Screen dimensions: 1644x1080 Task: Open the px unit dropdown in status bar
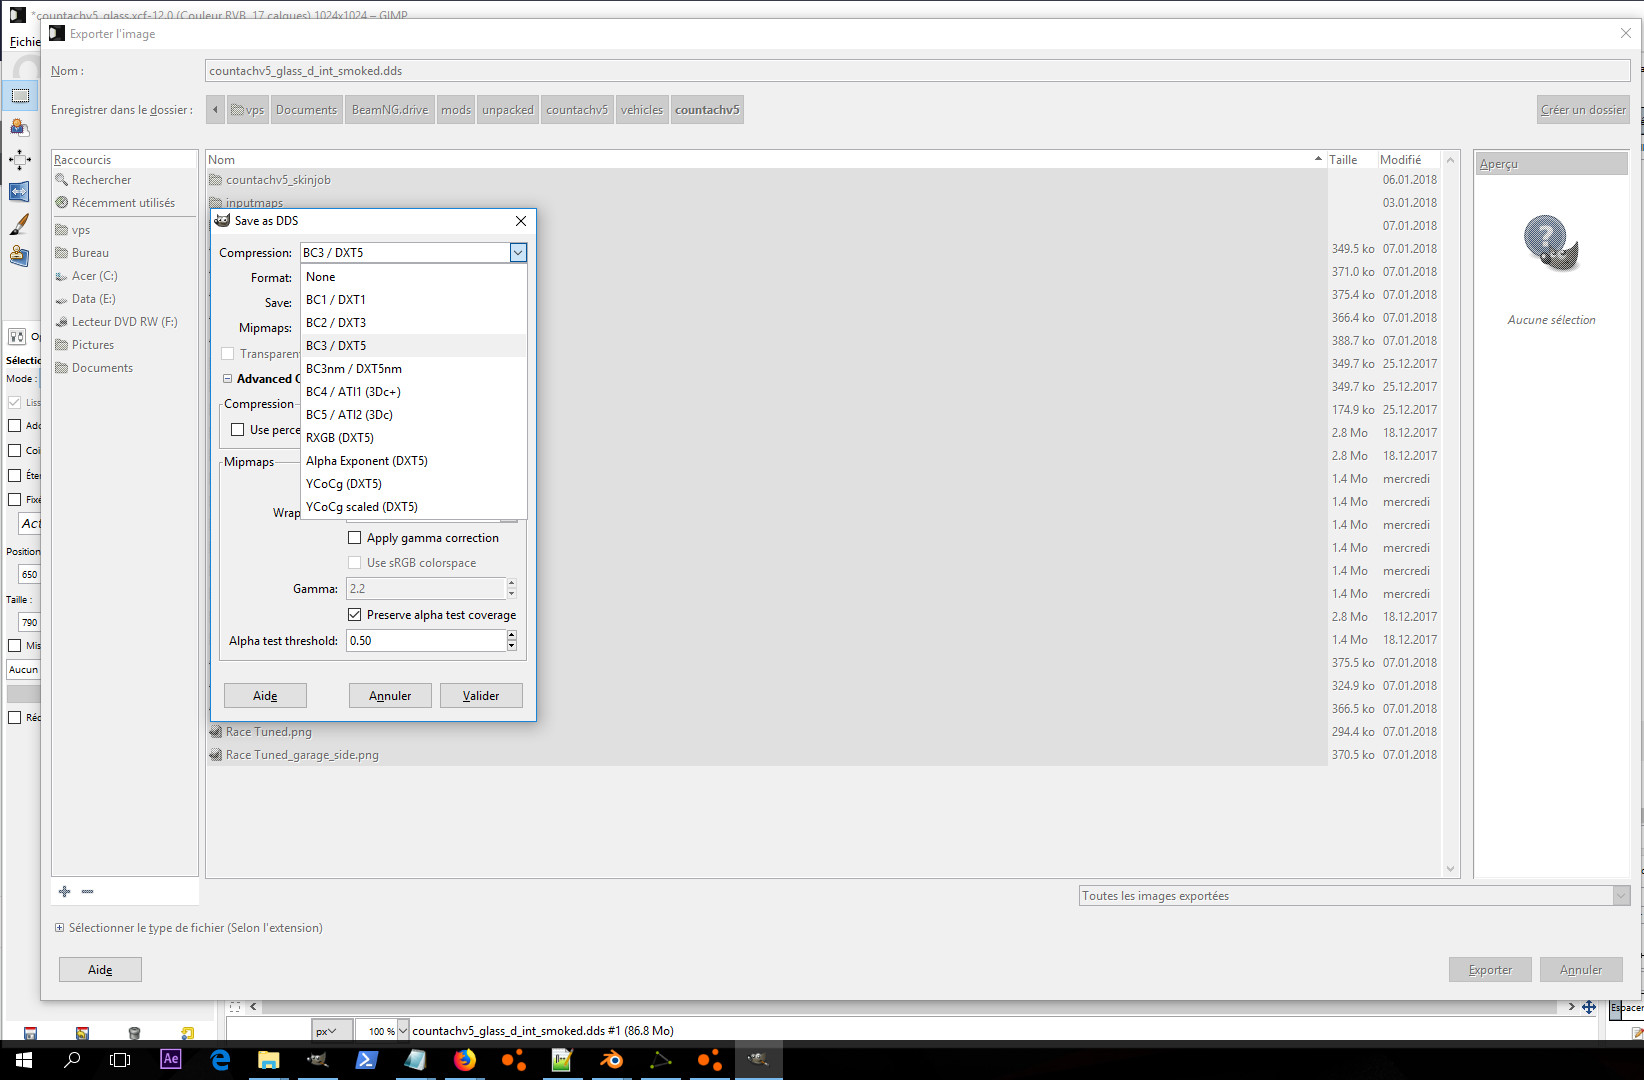pos(332,1031)
